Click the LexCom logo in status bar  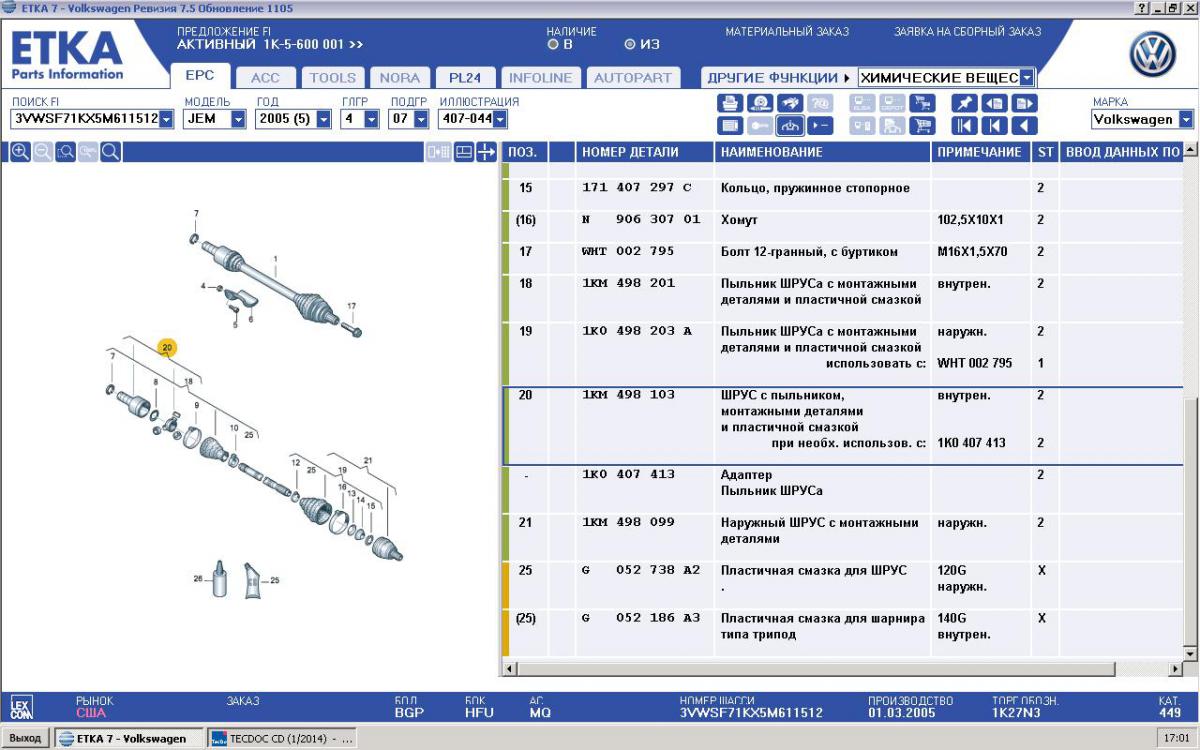20,707
